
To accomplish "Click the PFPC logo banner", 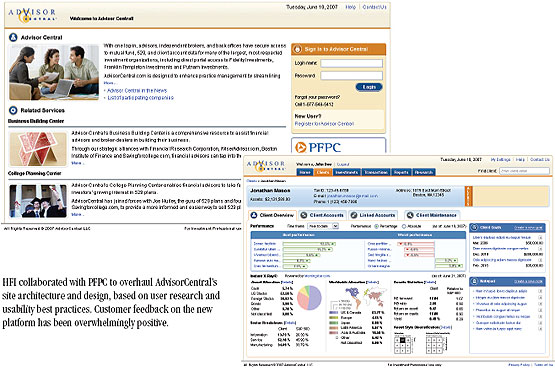I will [338, 145].
